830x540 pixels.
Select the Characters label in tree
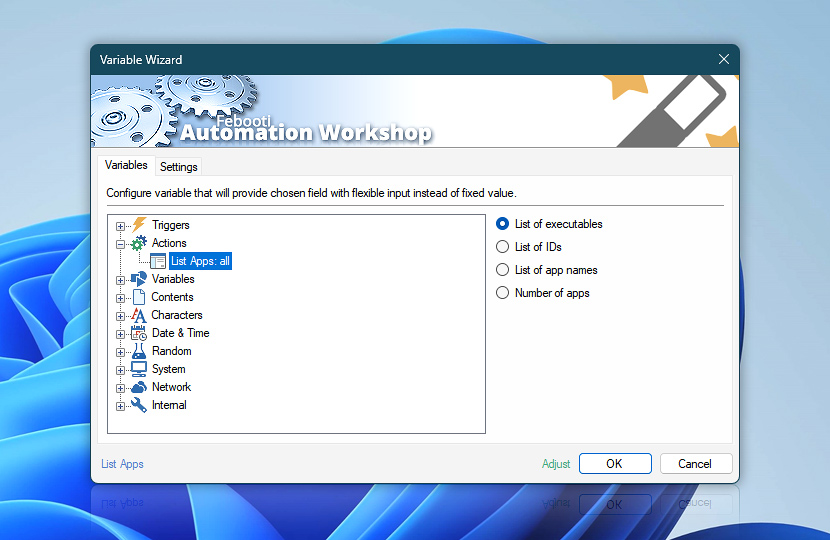coord(177,315)
